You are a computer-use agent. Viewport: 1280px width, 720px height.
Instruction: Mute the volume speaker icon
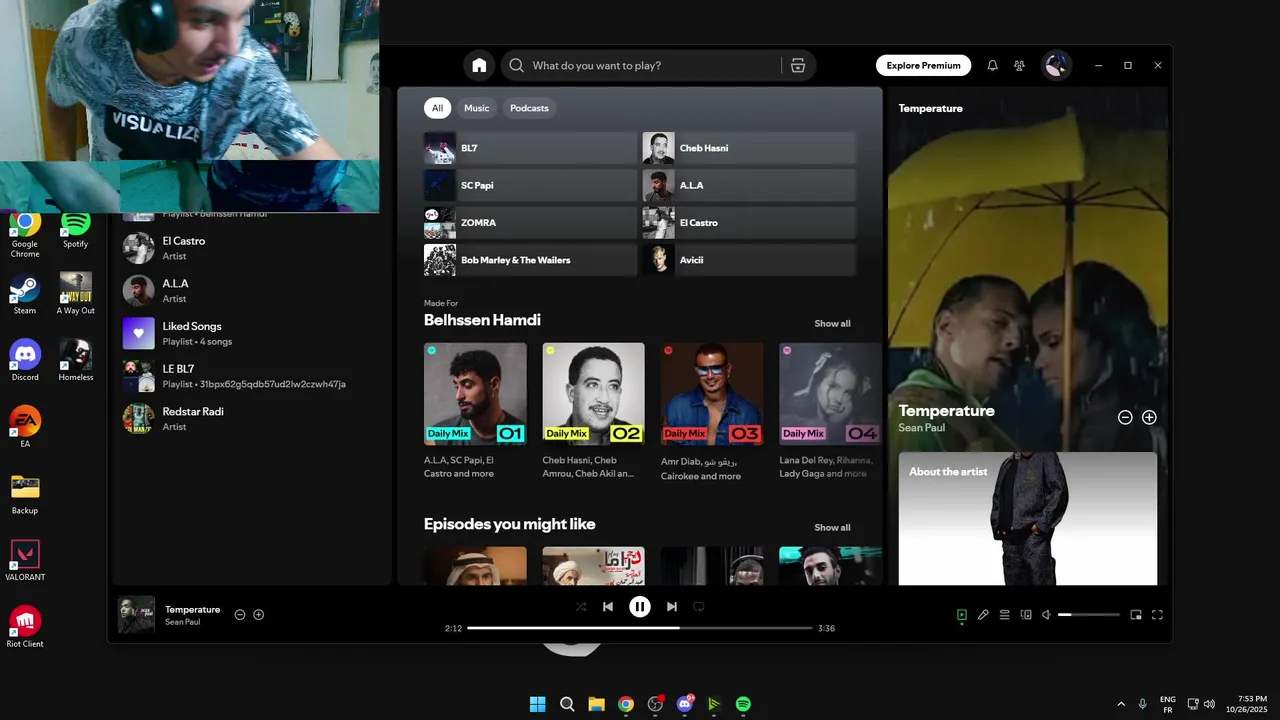[1046, 615]
